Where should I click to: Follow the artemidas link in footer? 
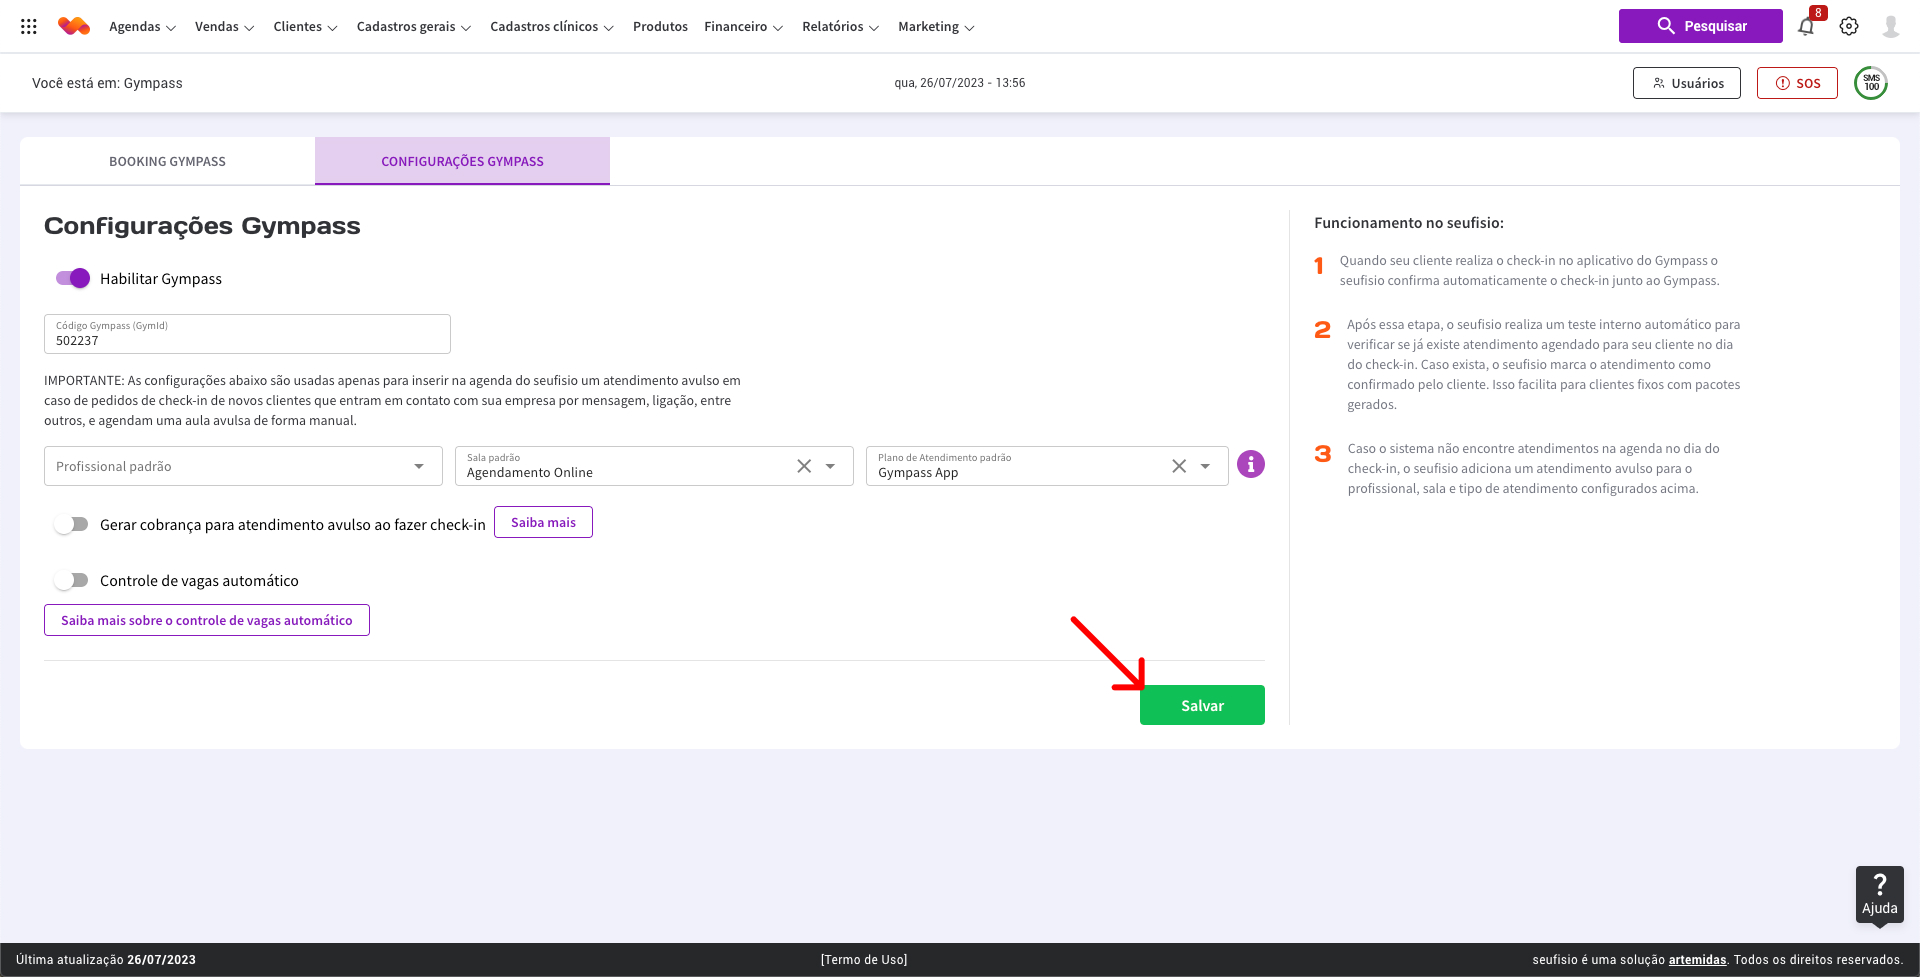coord(1697,960)
